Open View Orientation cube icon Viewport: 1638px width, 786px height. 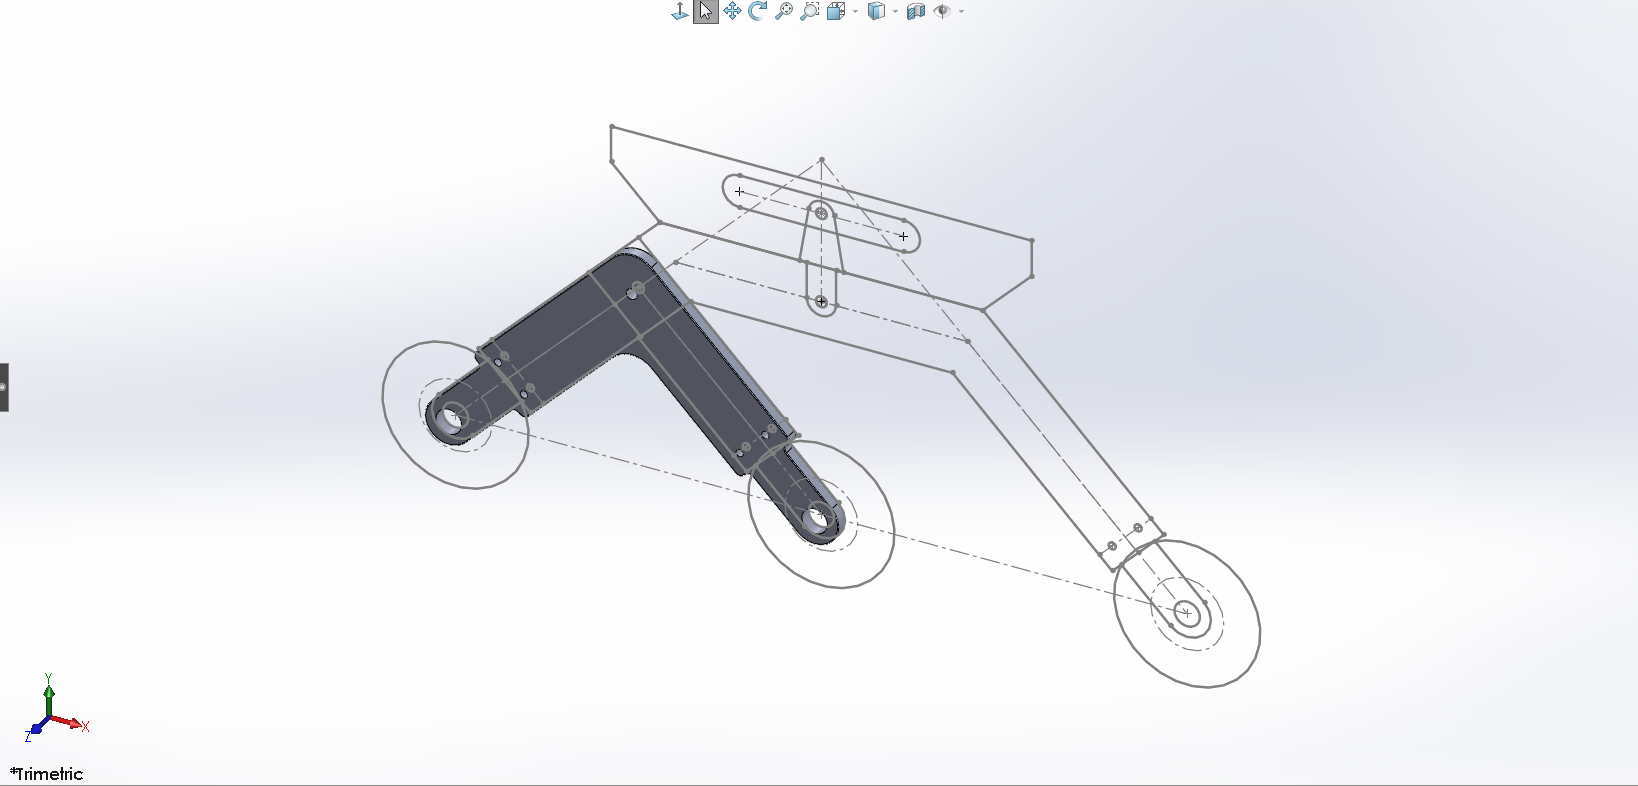pyautogui.click(x=836, y=11)
